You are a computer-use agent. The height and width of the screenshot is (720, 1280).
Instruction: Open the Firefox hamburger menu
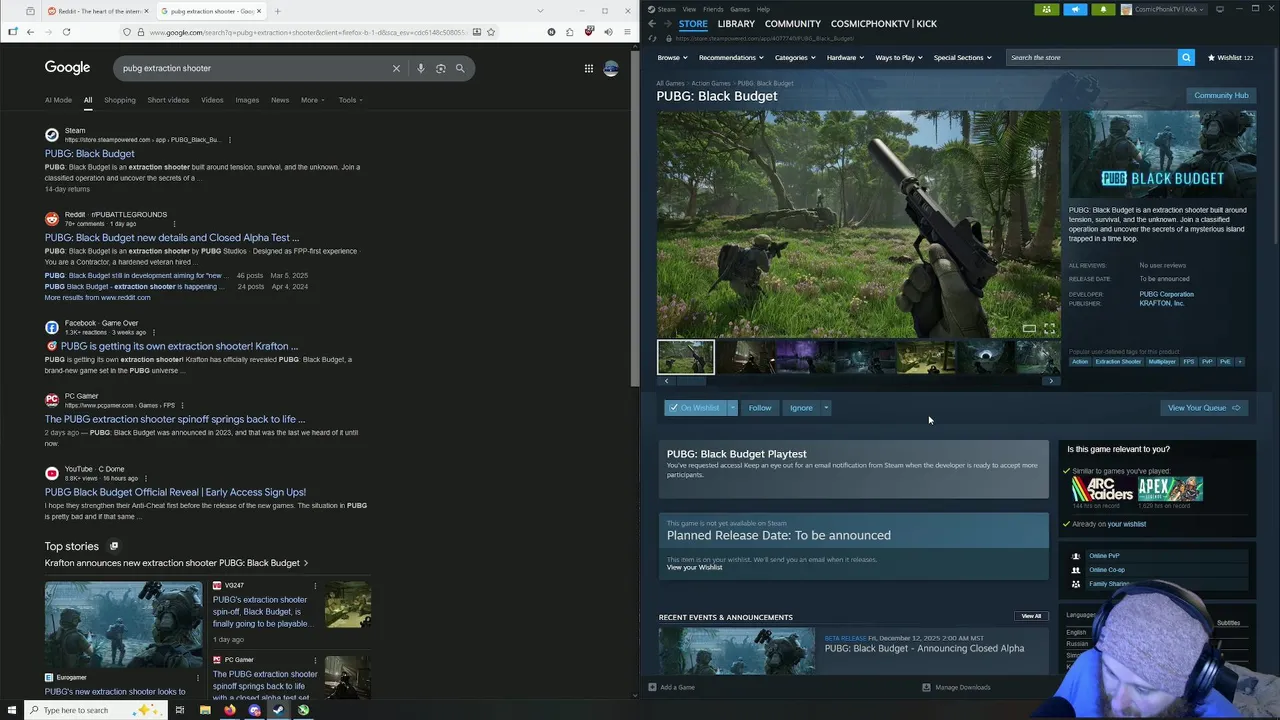click(626, 32)
